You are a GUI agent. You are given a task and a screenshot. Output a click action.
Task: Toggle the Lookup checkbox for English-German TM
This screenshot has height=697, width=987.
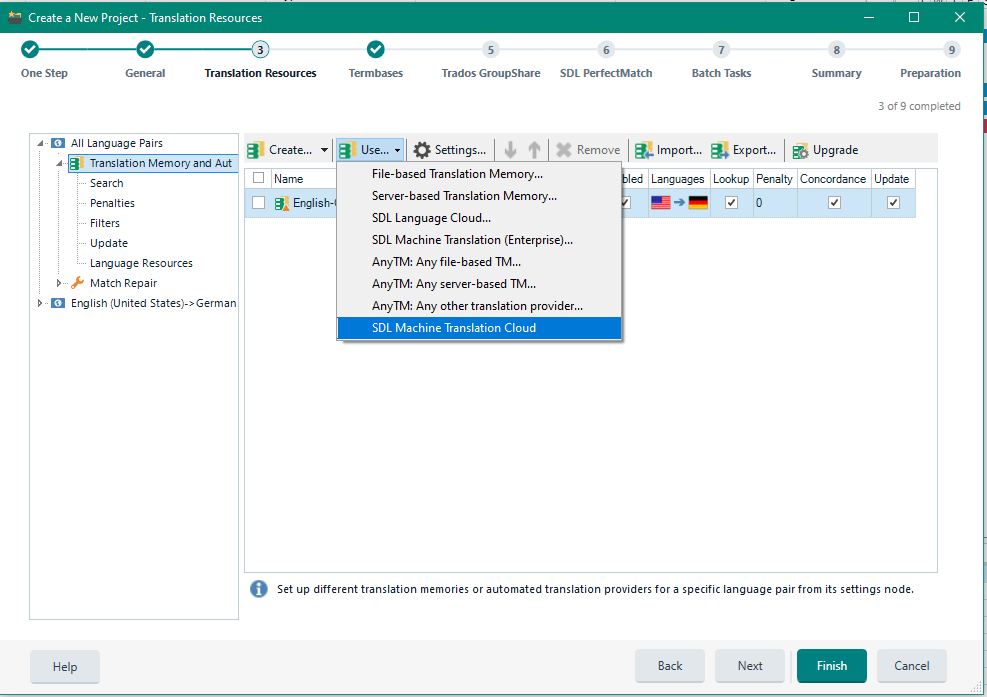tap(731, 203)
